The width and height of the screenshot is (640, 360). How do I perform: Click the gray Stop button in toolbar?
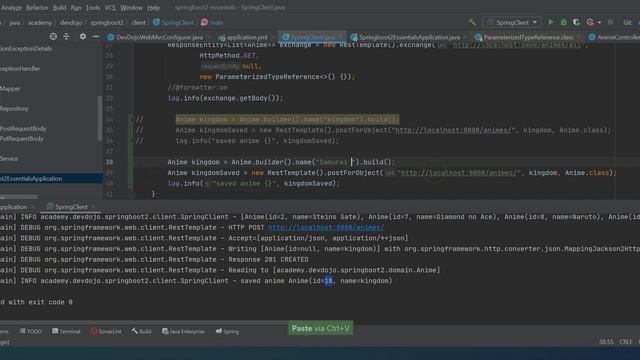(x=610, y=22)
